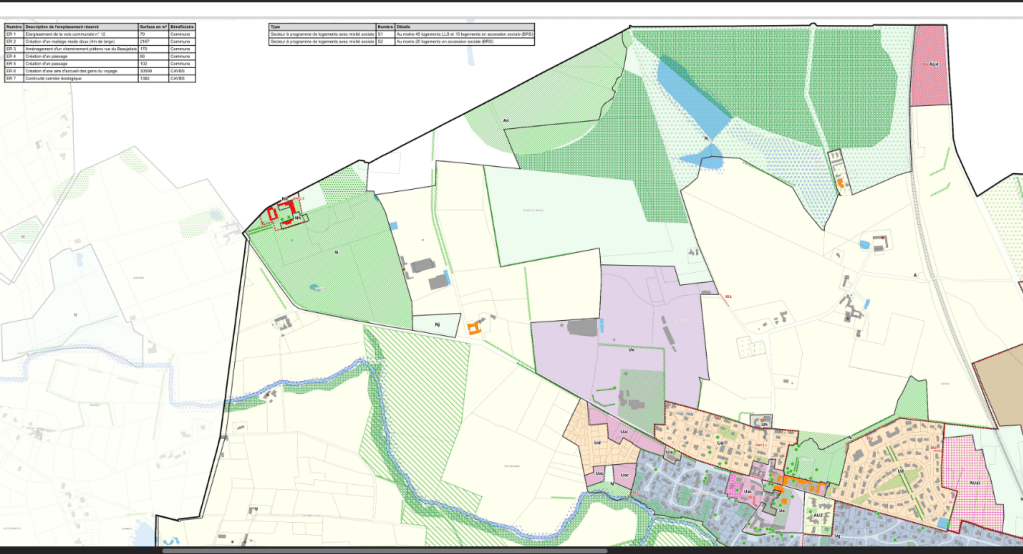
Task: Click the solid pink zone at top right
Action: (x=929, y=65)
